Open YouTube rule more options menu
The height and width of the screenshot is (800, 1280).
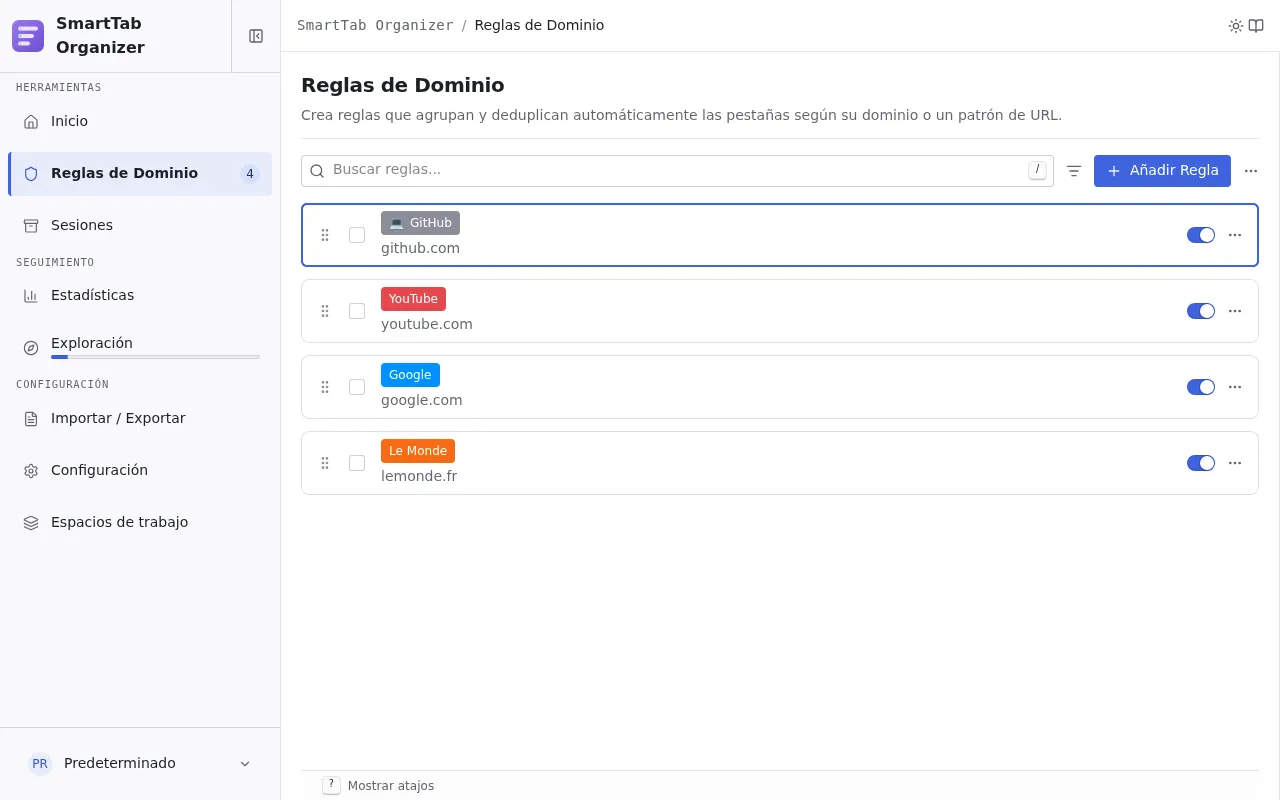click(1235, 311)
